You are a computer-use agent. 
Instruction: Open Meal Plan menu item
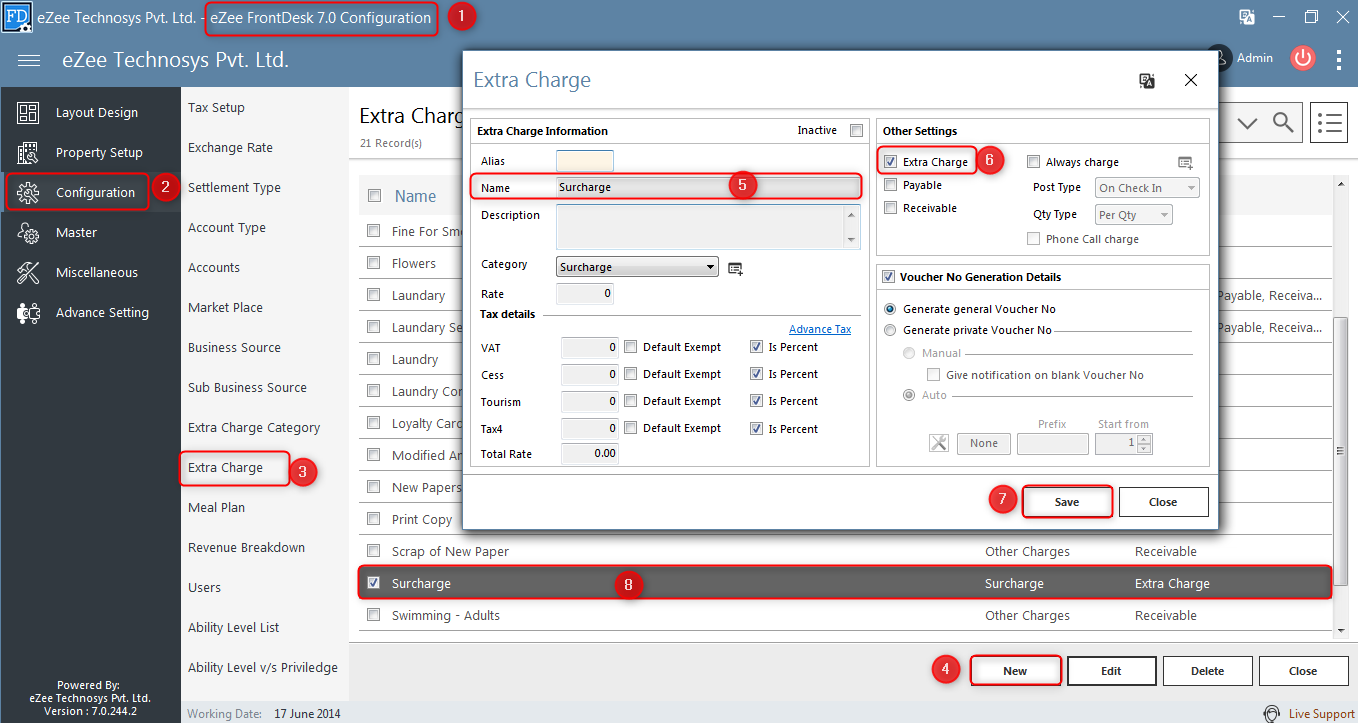(x=216, y=508)
